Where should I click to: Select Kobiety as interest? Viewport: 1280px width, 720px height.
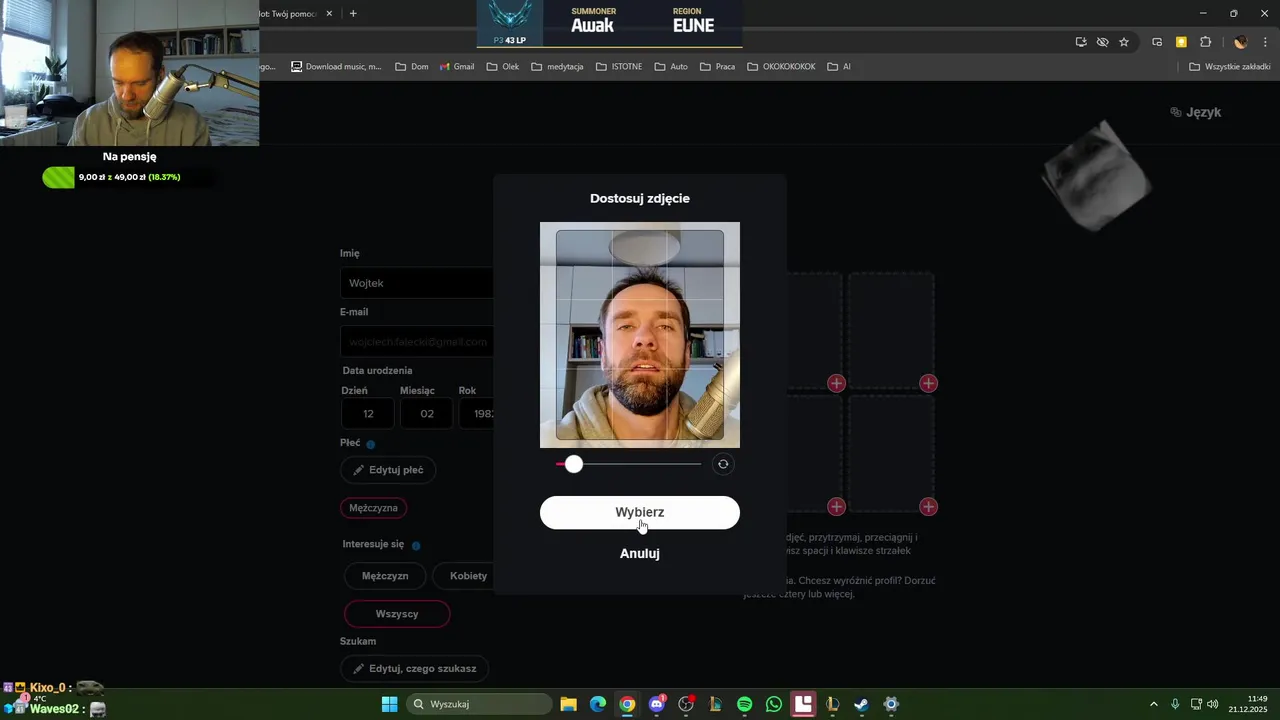tap(468, 576)
